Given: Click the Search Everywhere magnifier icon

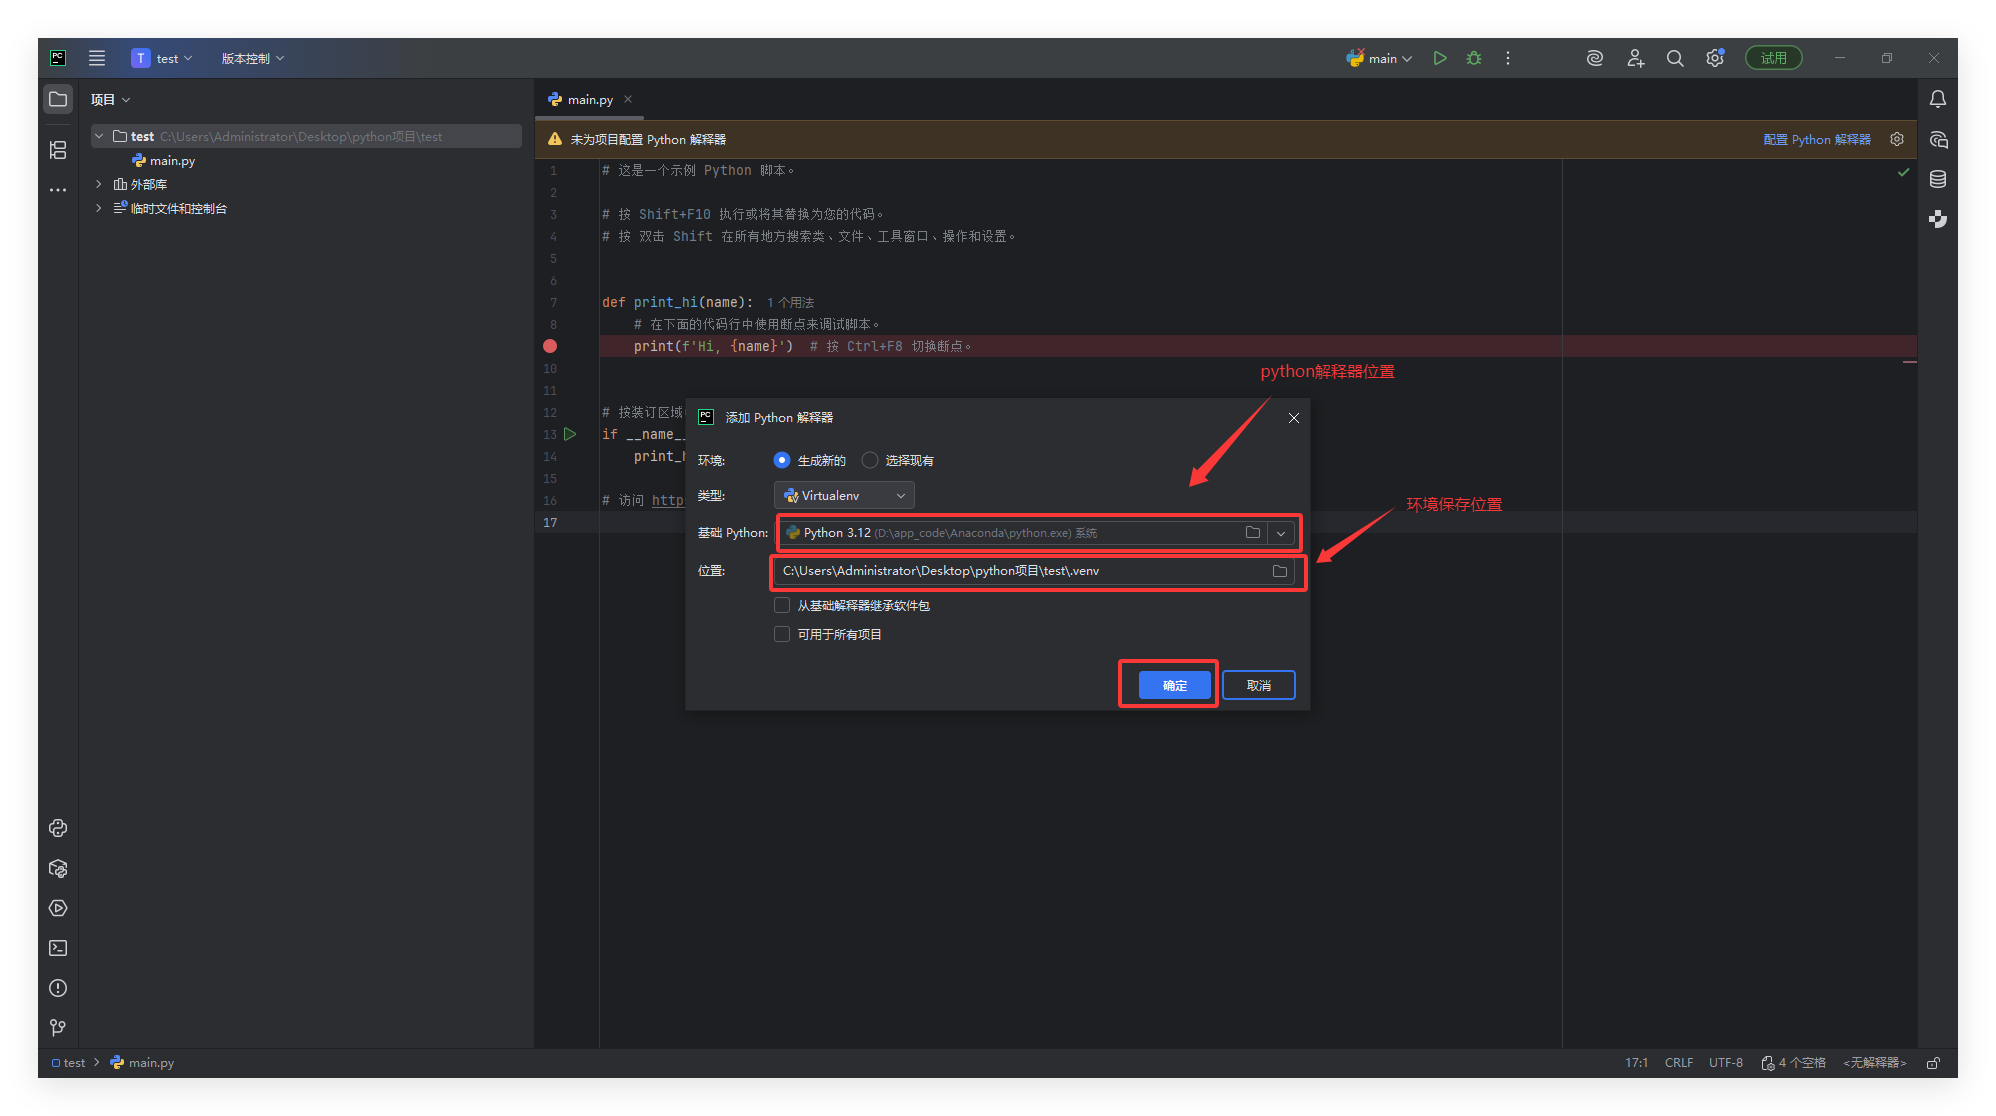Looking at the screenshot, I should [1675, 58].
